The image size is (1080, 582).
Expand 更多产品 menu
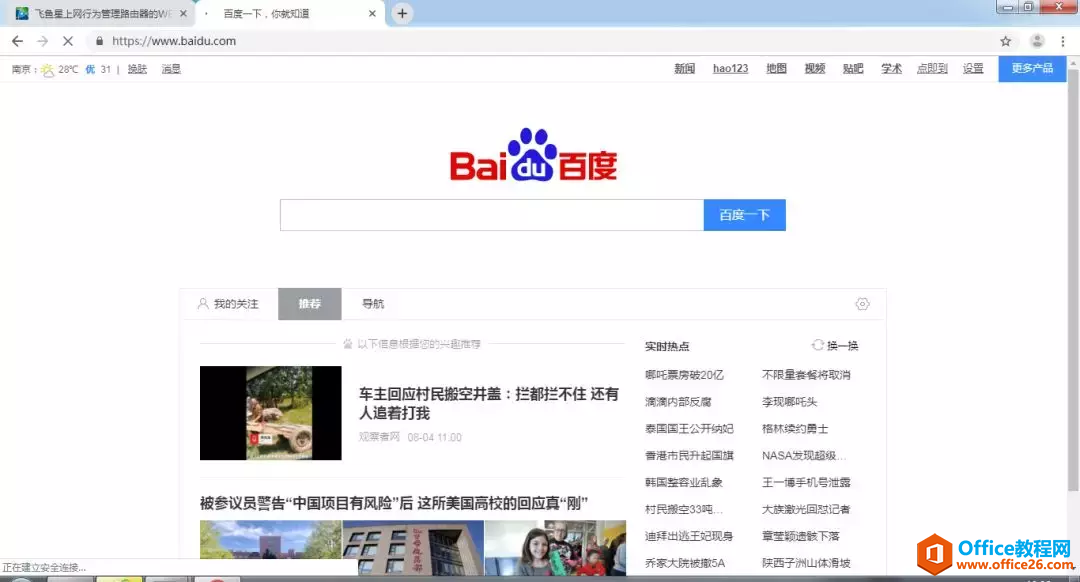point(1032,68)
